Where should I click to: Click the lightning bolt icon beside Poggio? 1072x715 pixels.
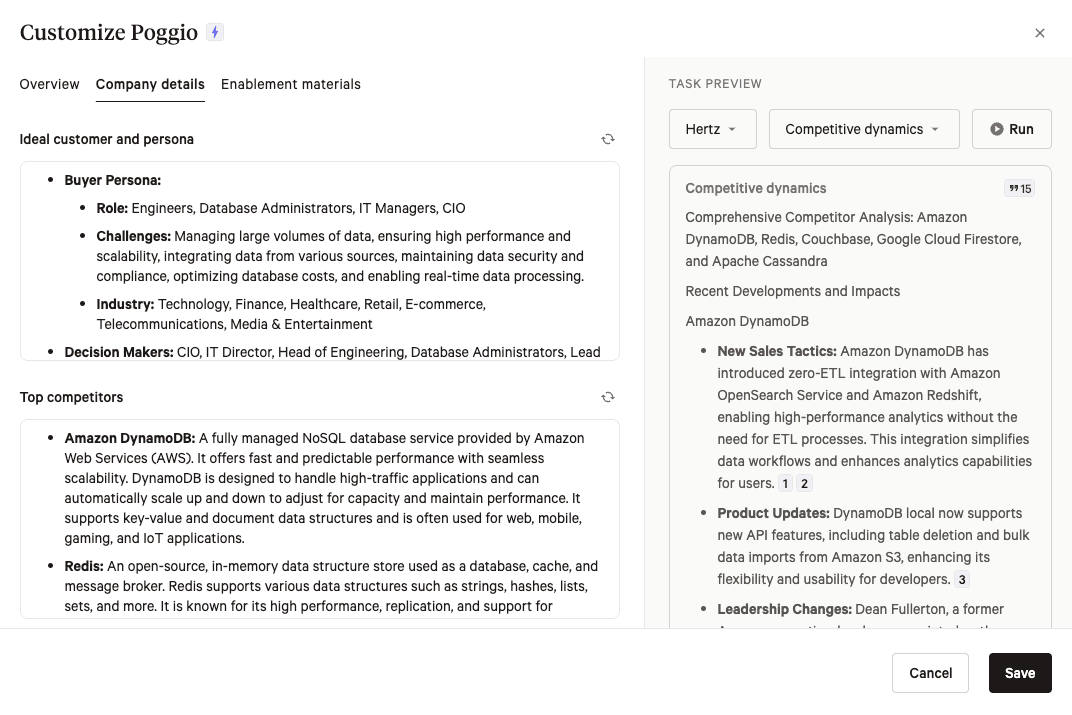[x=215, y=32]
